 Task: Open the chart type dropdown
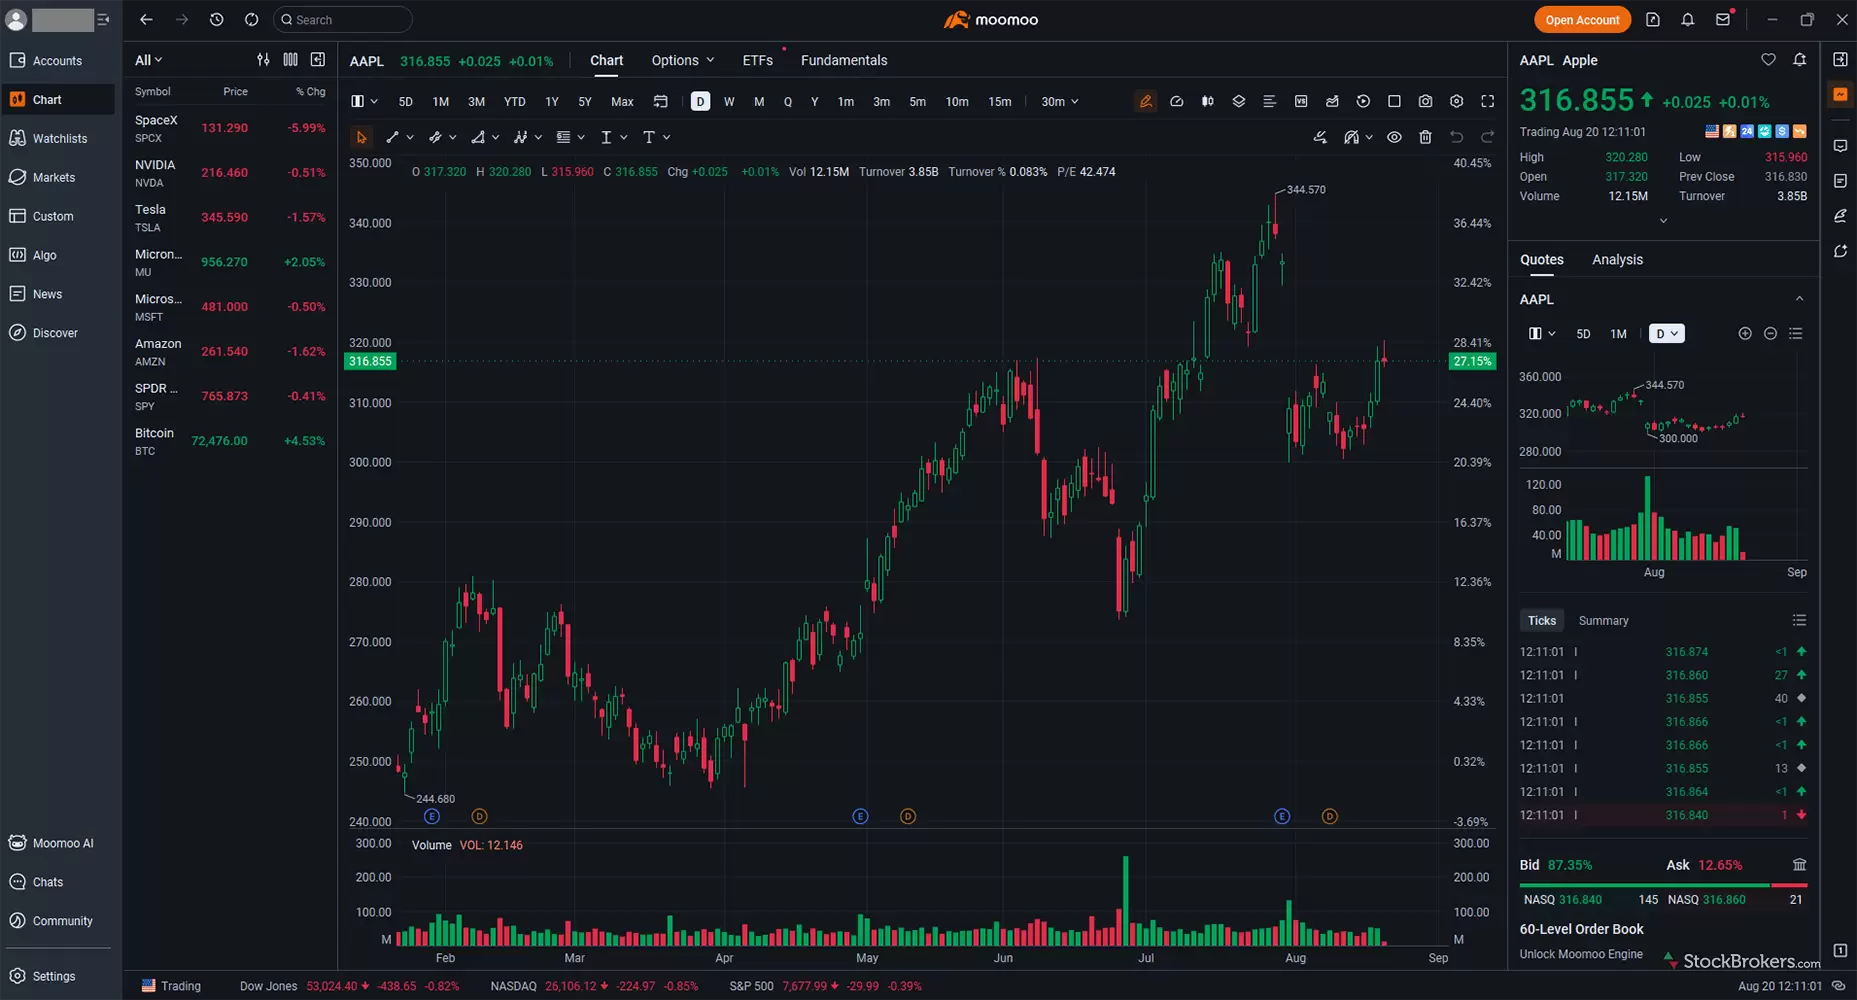point(364,101)
